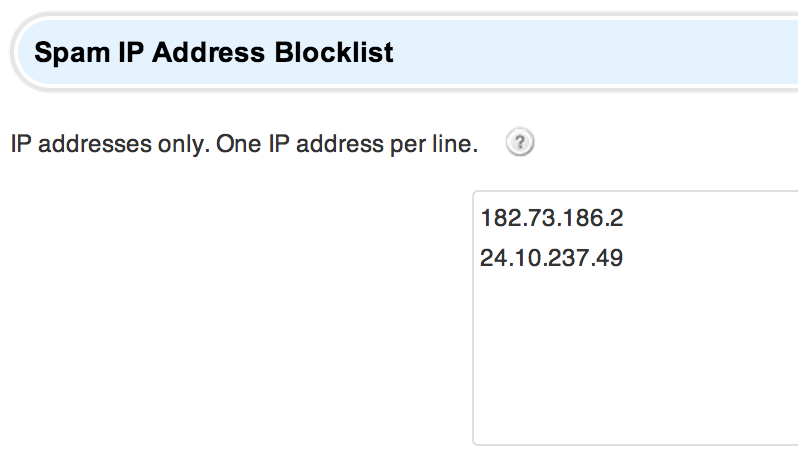Viewport: 798px width, 466px height.
Task: Click the left border of the IP textarea
Action: click(x=473, y=318)
